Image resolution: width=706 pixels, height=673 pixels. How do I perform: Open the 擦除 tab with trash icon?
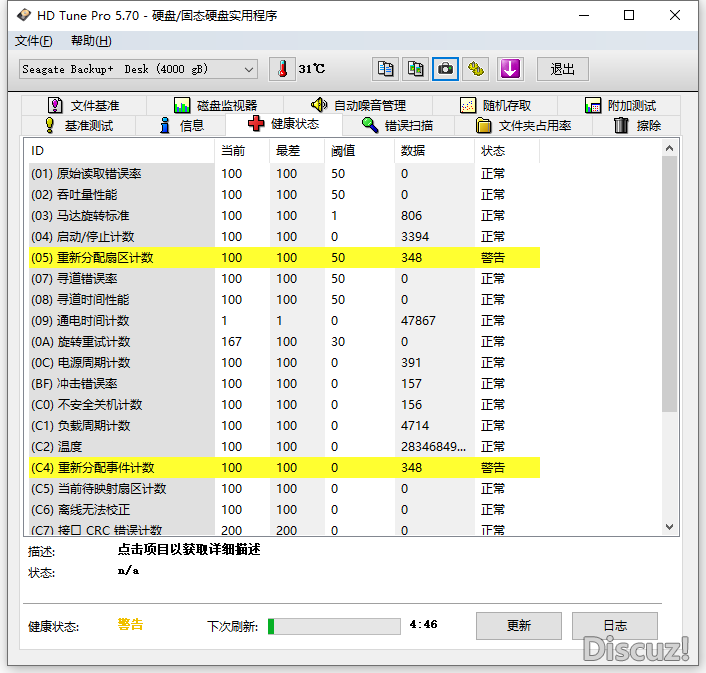[637, 125]
